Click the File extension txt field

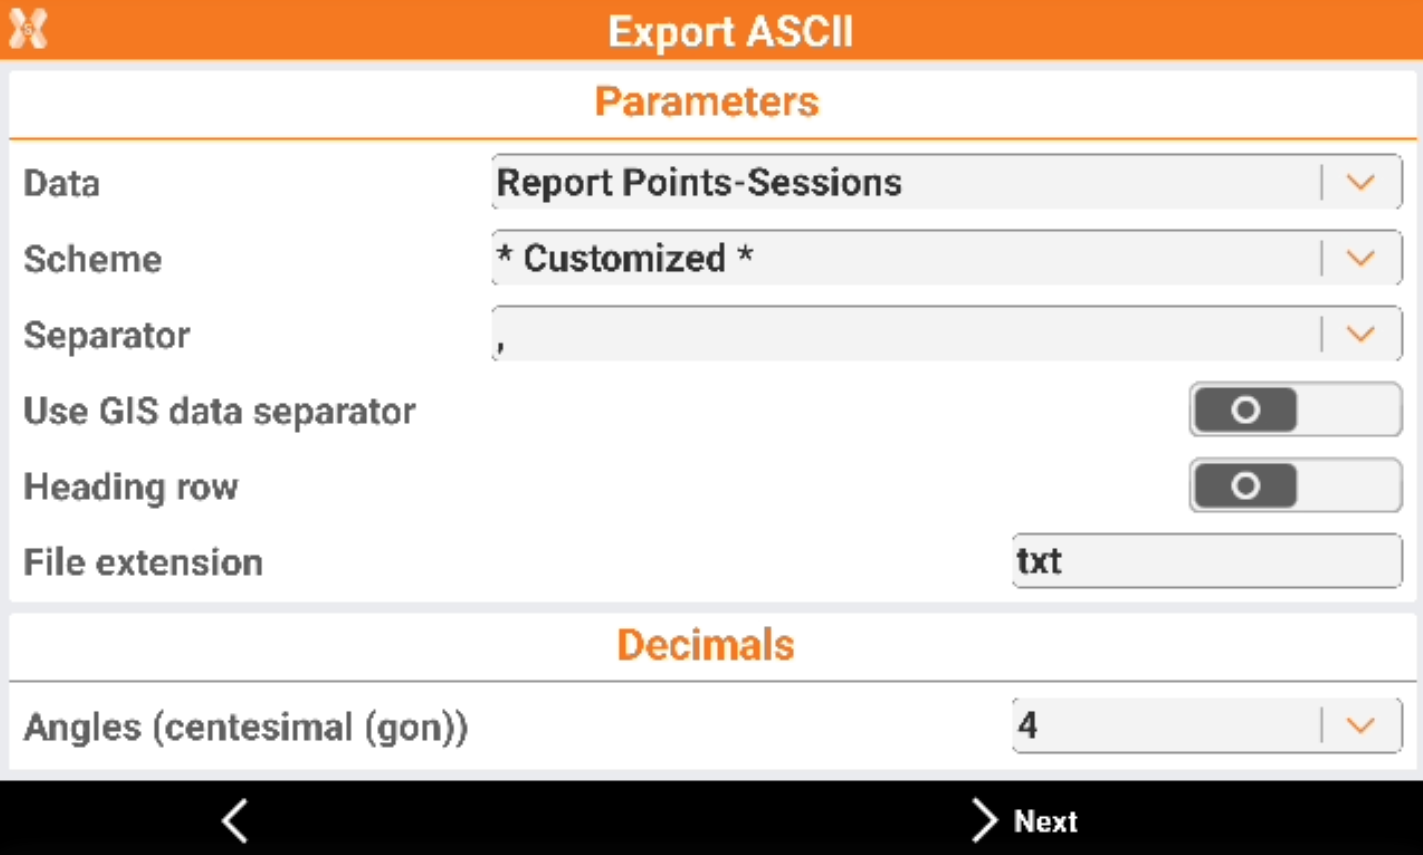pos(1206,561)
